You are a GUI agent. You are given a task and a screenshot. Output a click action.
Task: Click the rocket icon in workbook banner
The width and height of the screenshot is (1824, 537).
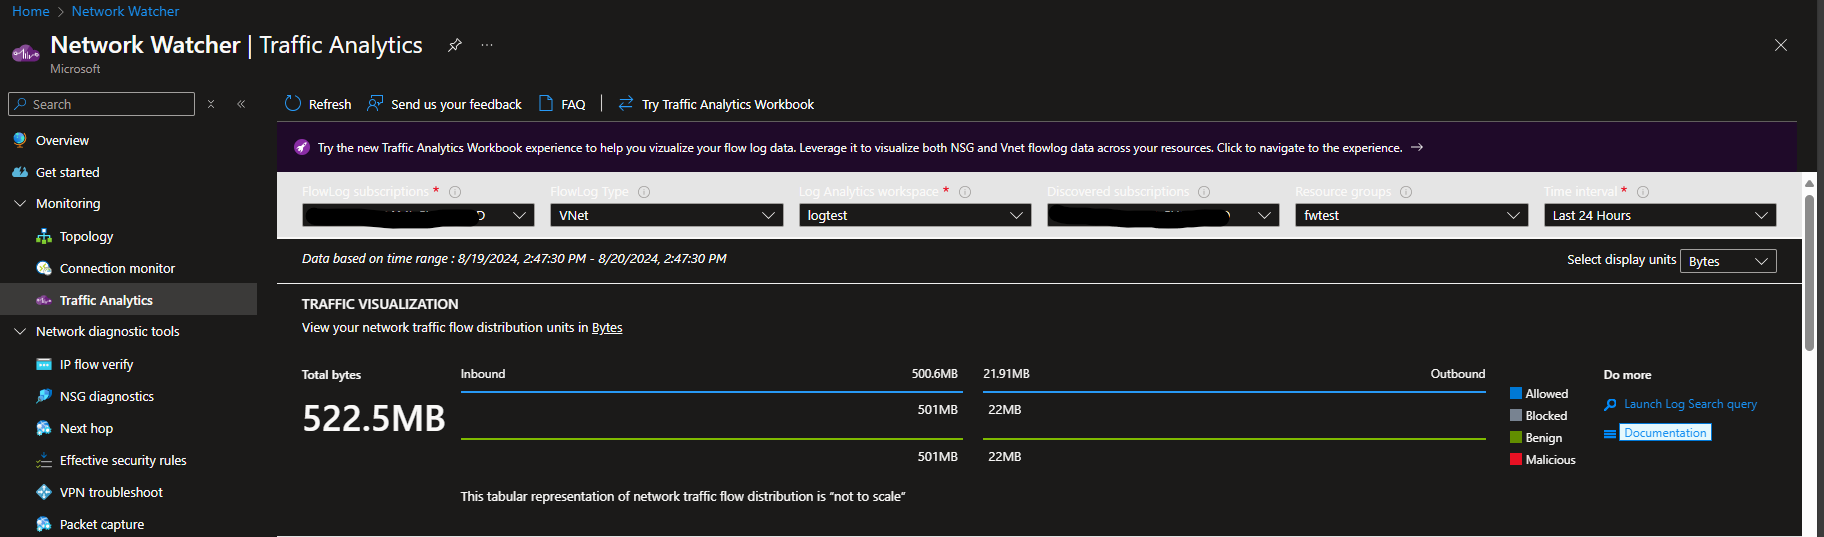point(302,147)
